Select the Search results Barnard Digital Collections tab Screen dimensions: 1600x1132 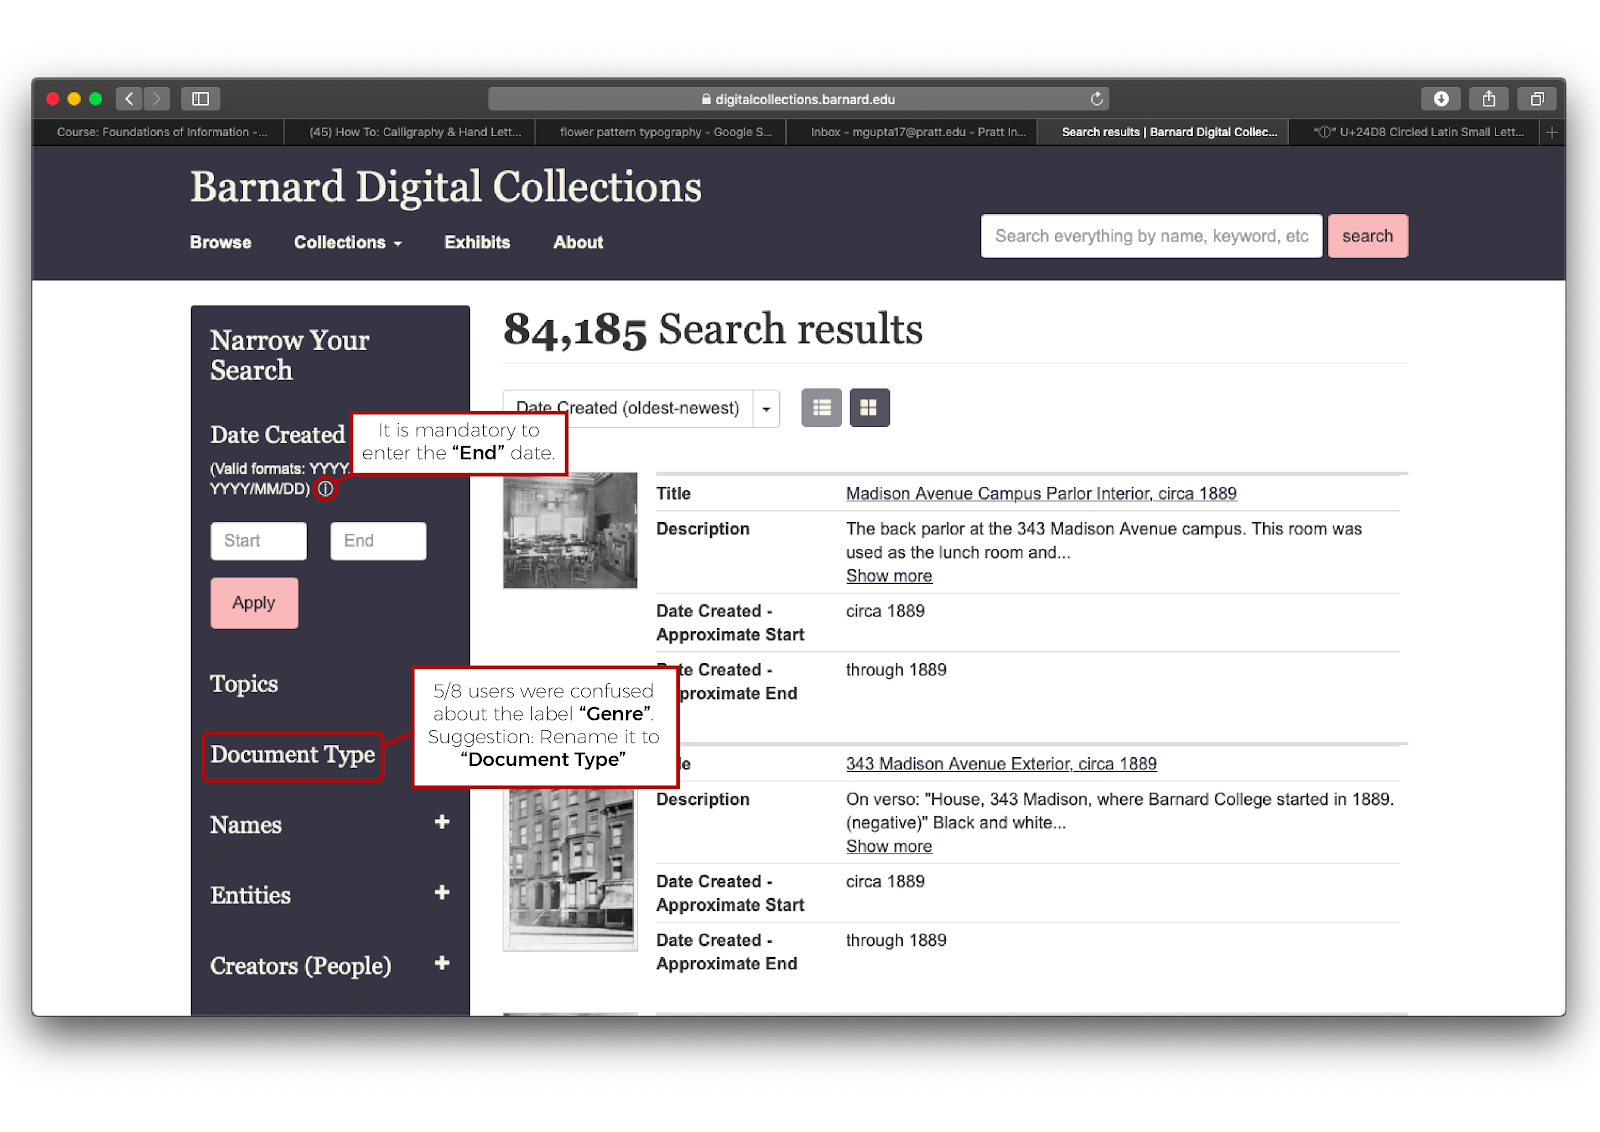pos(1164,132)
